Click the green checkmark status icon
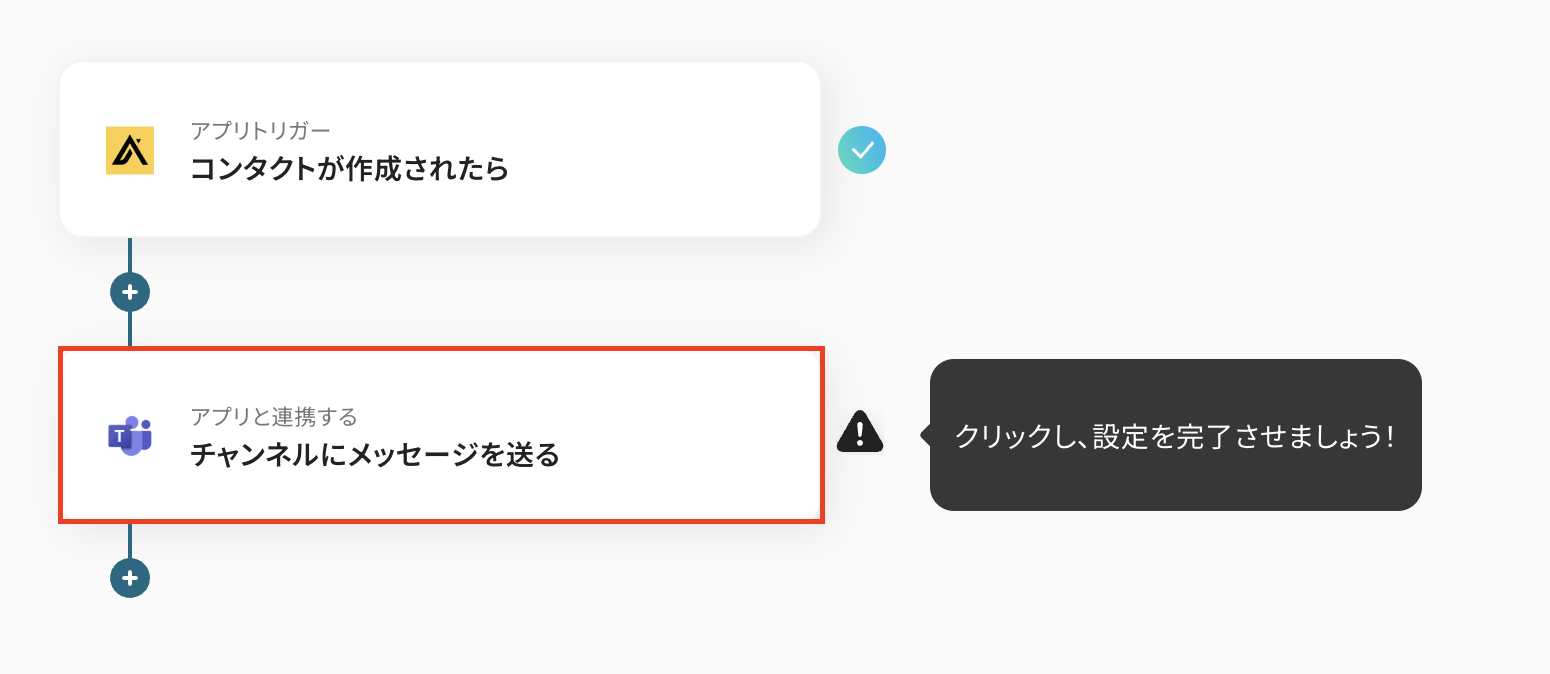The width and height of the screenshot is (1550, 674). pyautogui.click(x=862, y=150)
